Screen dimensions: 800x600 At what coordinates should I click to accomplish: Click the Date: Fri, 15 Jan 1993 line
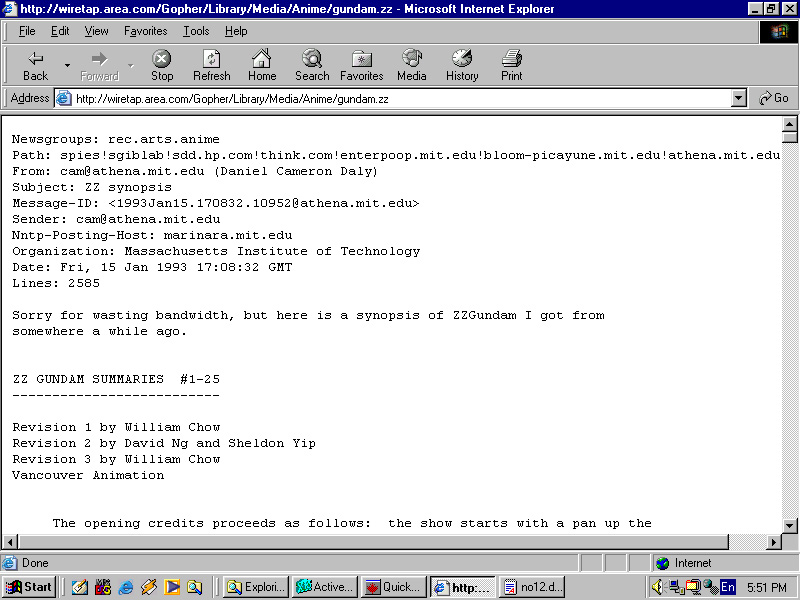click(152, 267)
